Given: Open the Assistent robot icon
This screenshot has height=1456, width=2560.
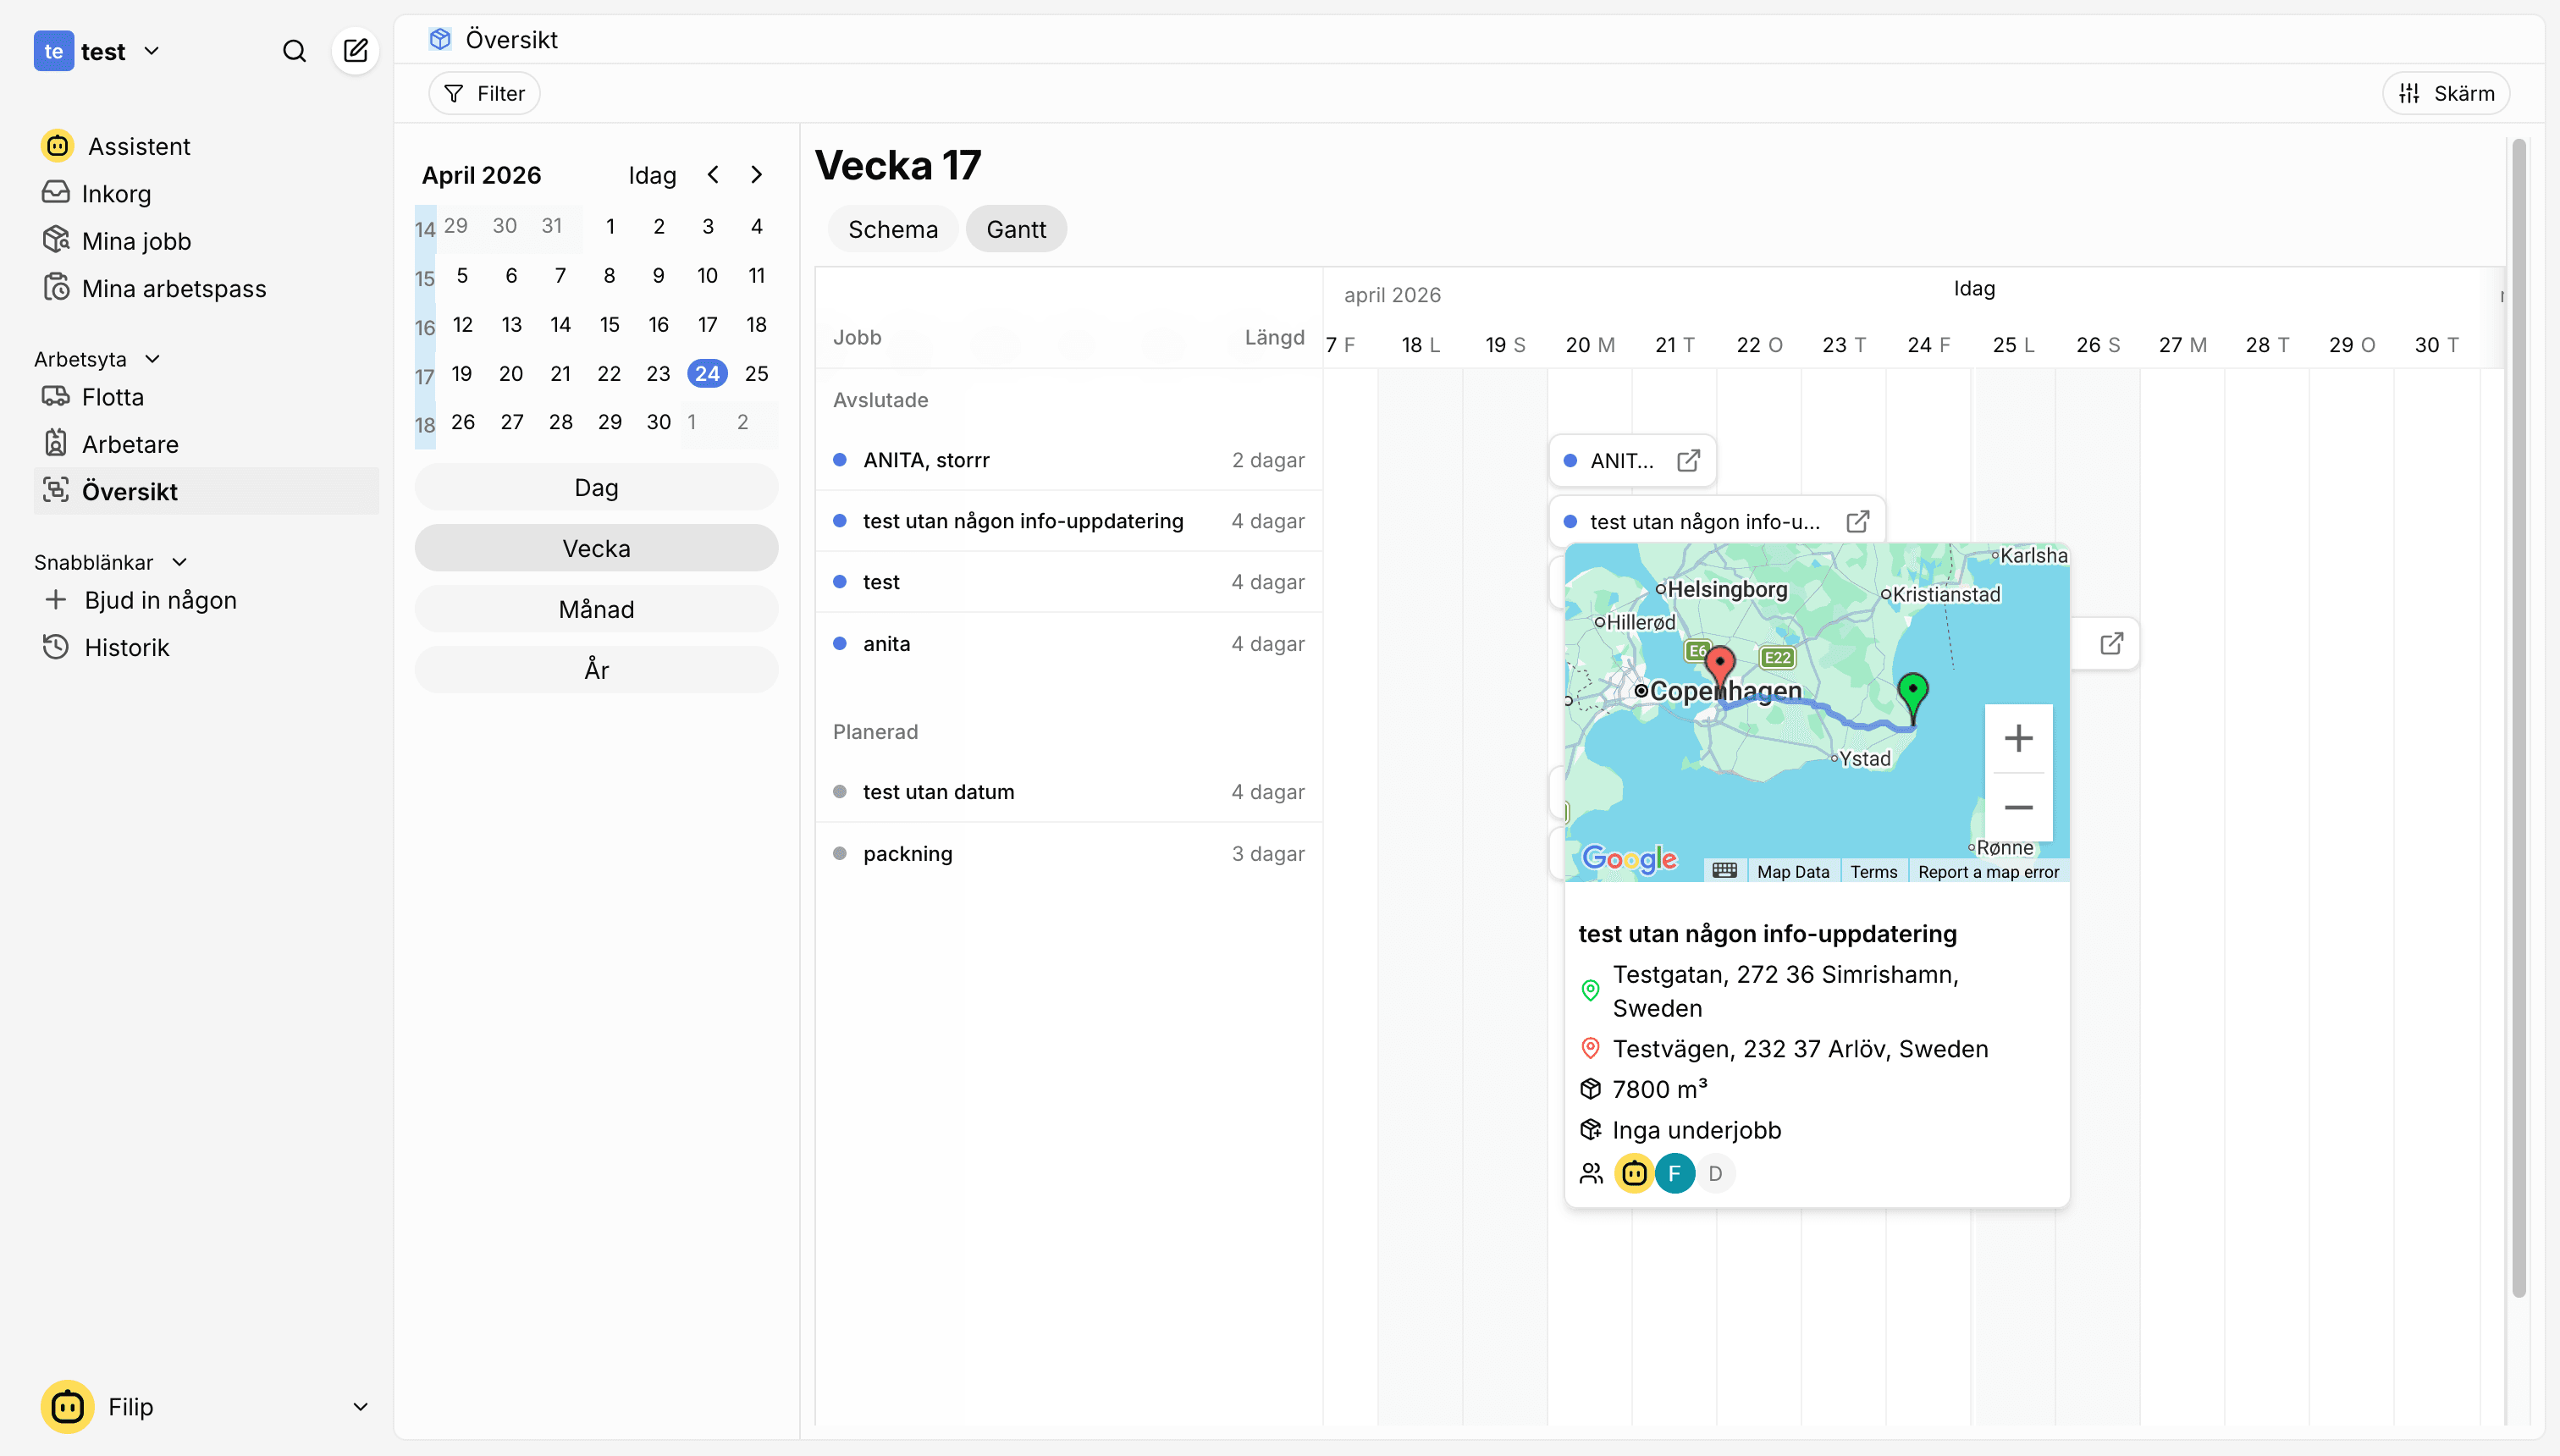Looking at the screenshot, I should tap(57, 146).
